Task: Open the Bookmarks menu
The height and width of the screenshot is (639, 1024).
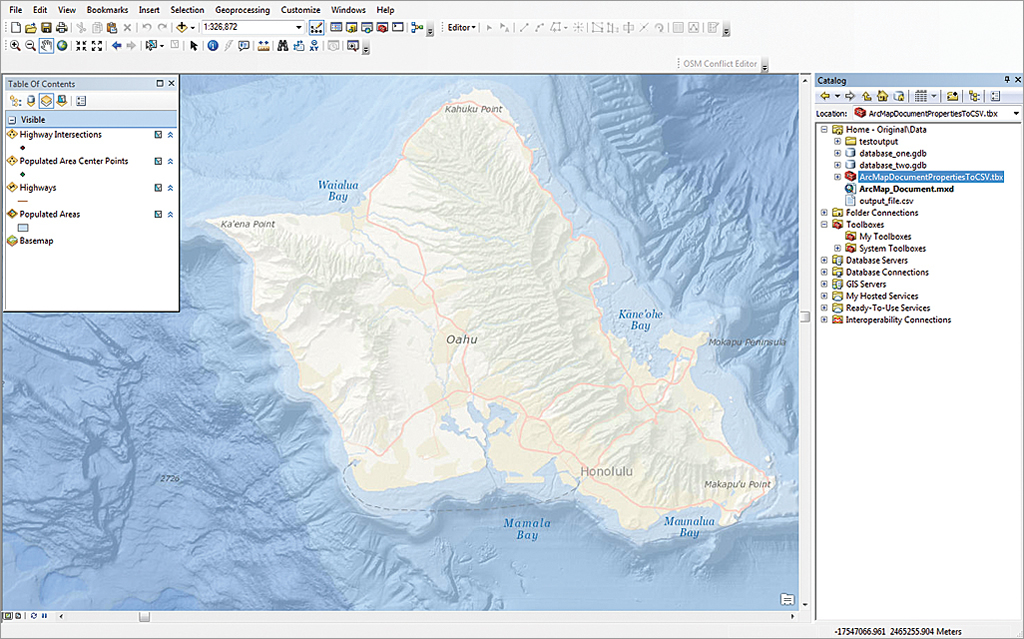Action: [107, 9]
